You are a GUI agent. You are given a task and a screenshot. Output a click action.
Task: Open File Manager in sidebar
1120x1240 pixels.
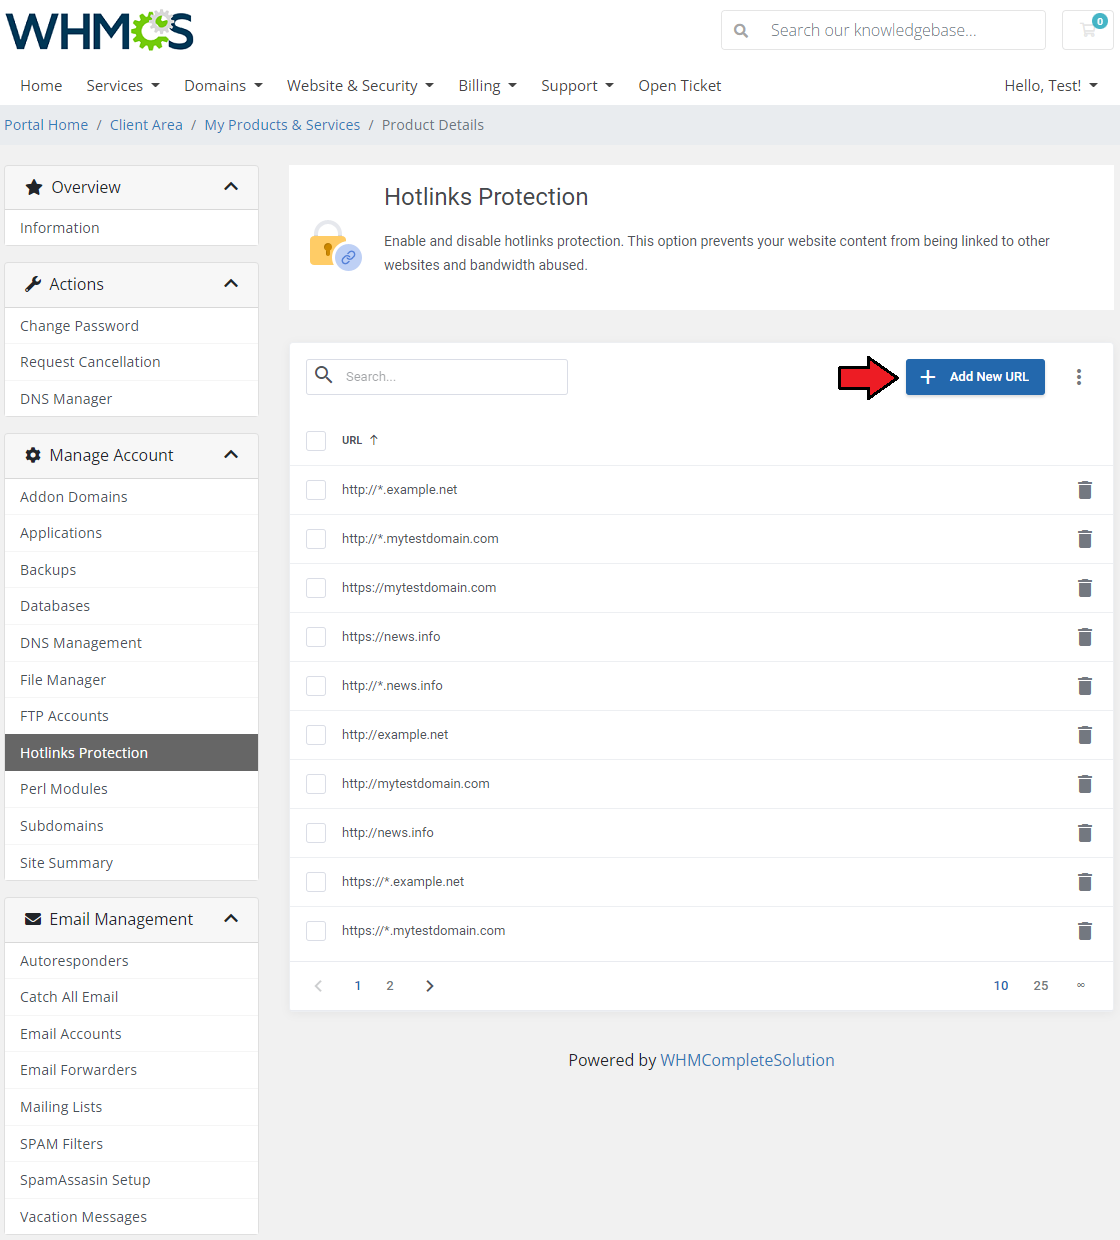(131, 680)
